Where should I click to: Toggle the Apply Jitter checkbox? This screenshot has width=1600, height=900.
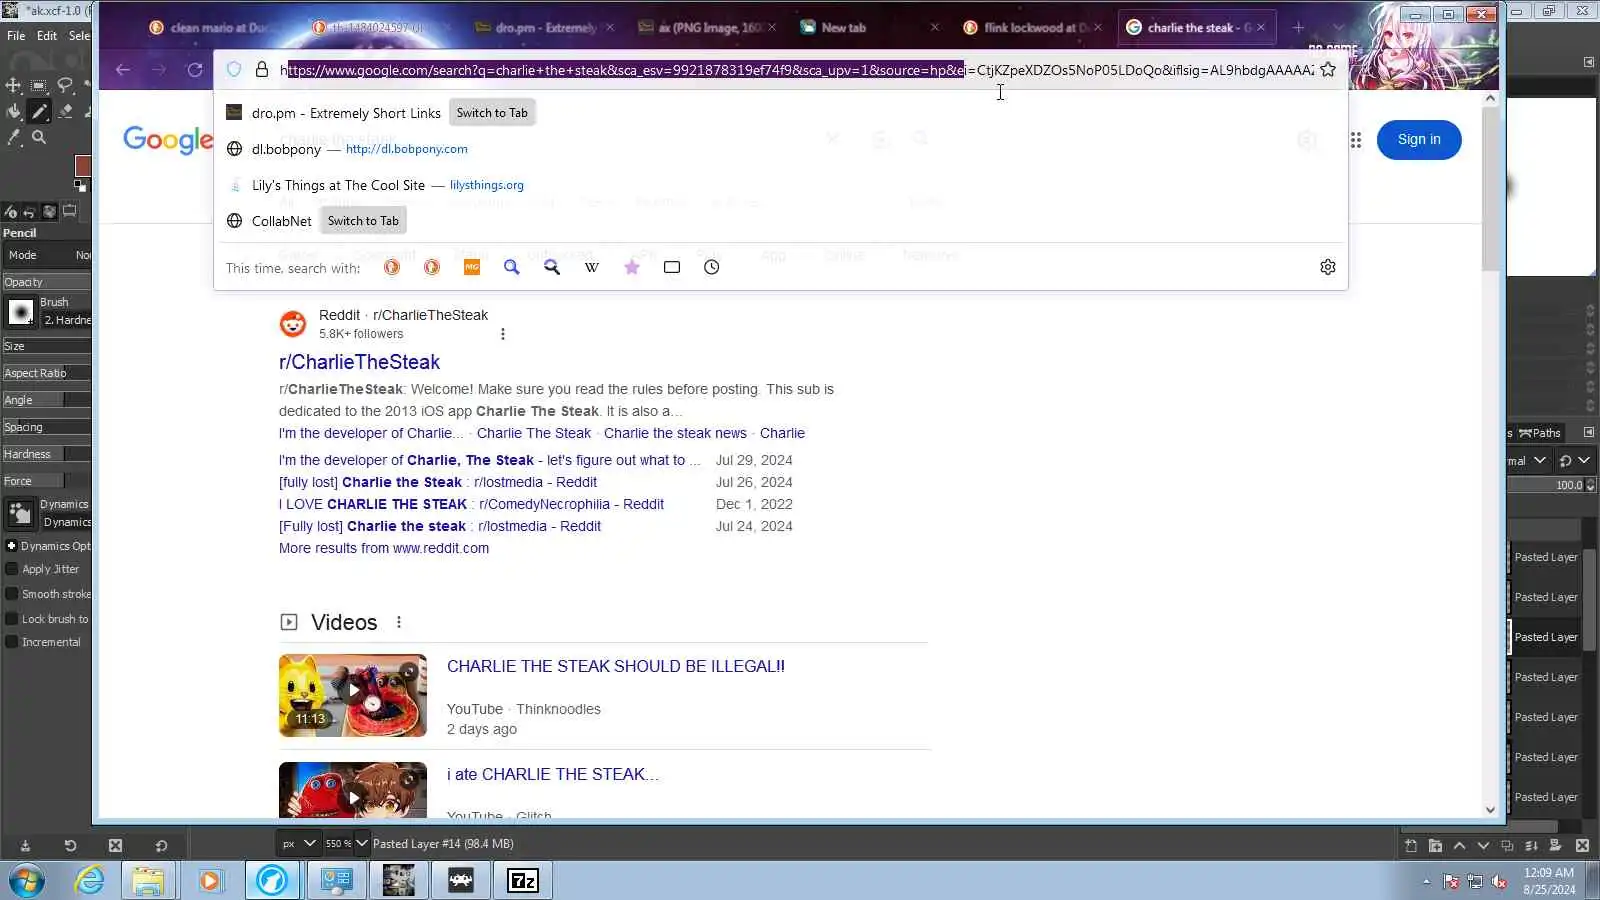12,569
